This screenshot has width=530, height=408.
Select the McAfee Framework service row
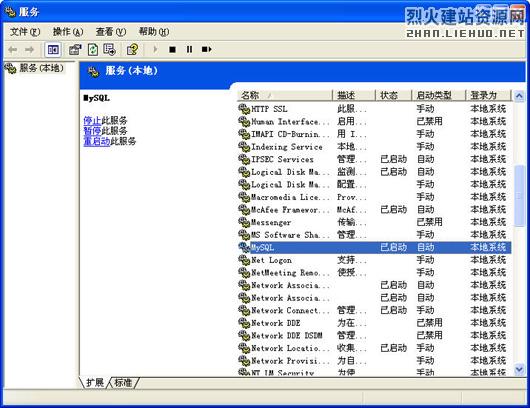pyautogui.click(x=374, y=210)
